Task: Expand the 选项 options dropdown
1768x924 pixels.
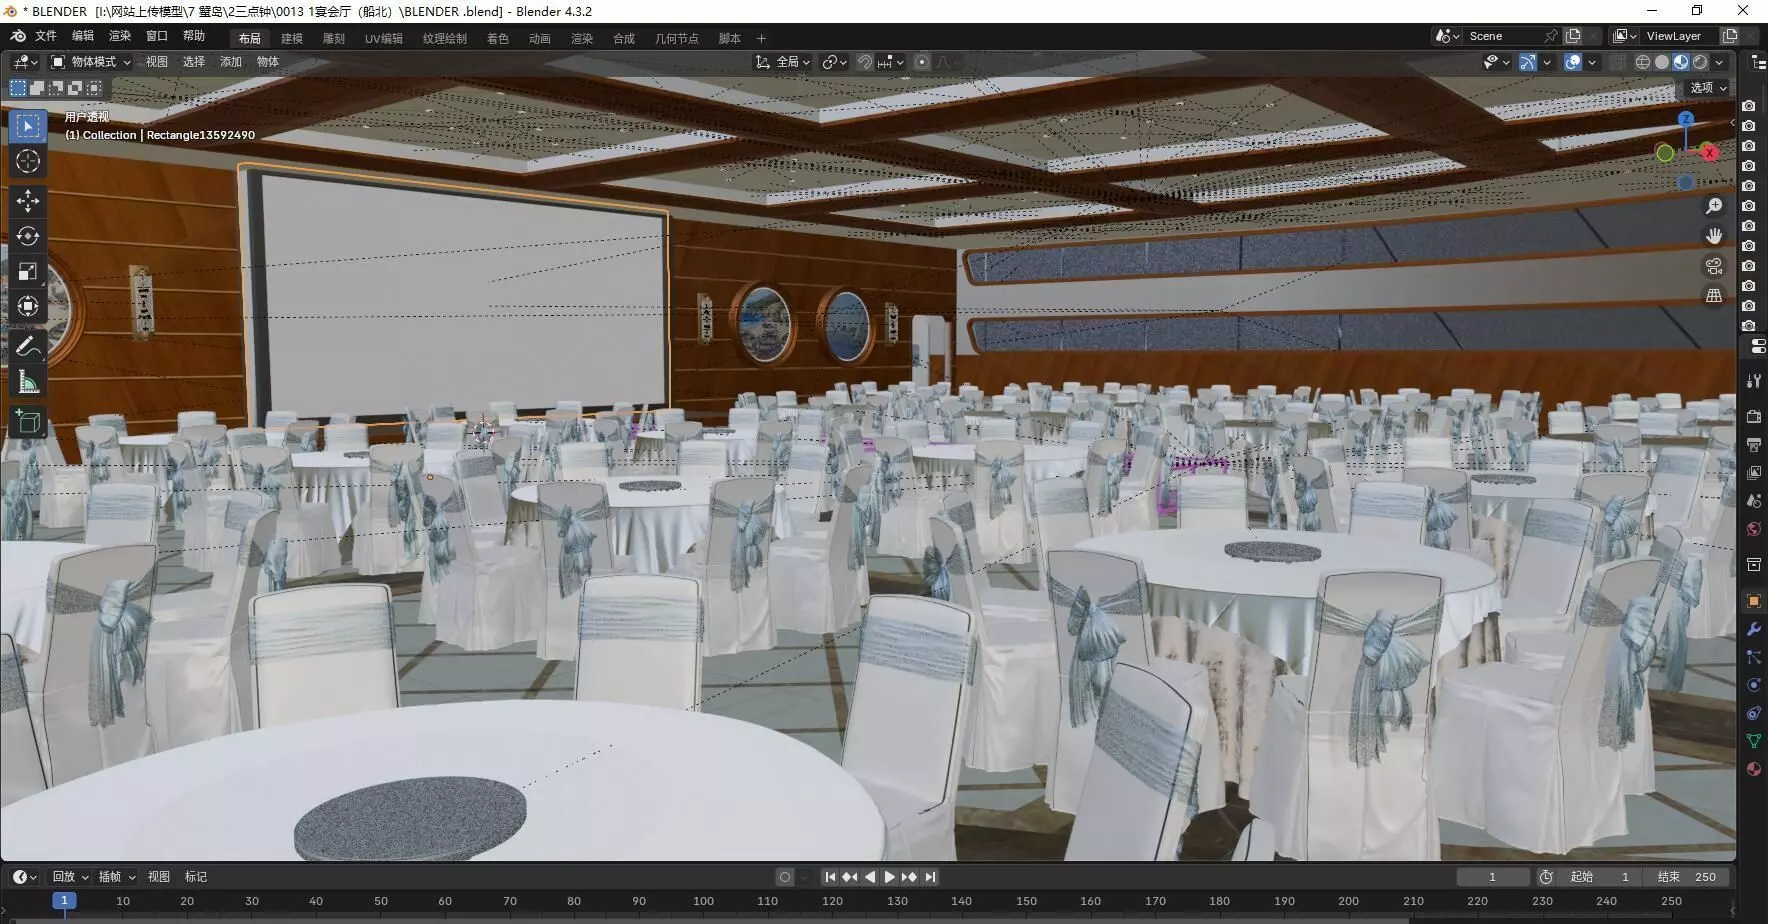Action: pyautogui.click(x=1708, y=88)
